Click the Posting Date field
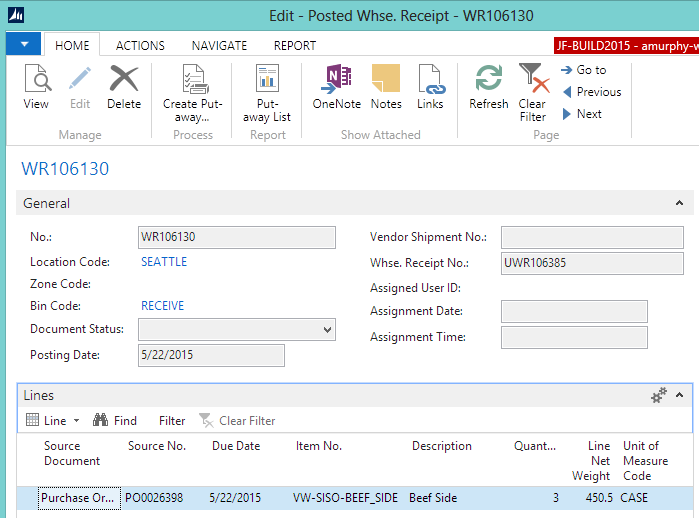Screen dimensions: 699x518 (211, 356)
